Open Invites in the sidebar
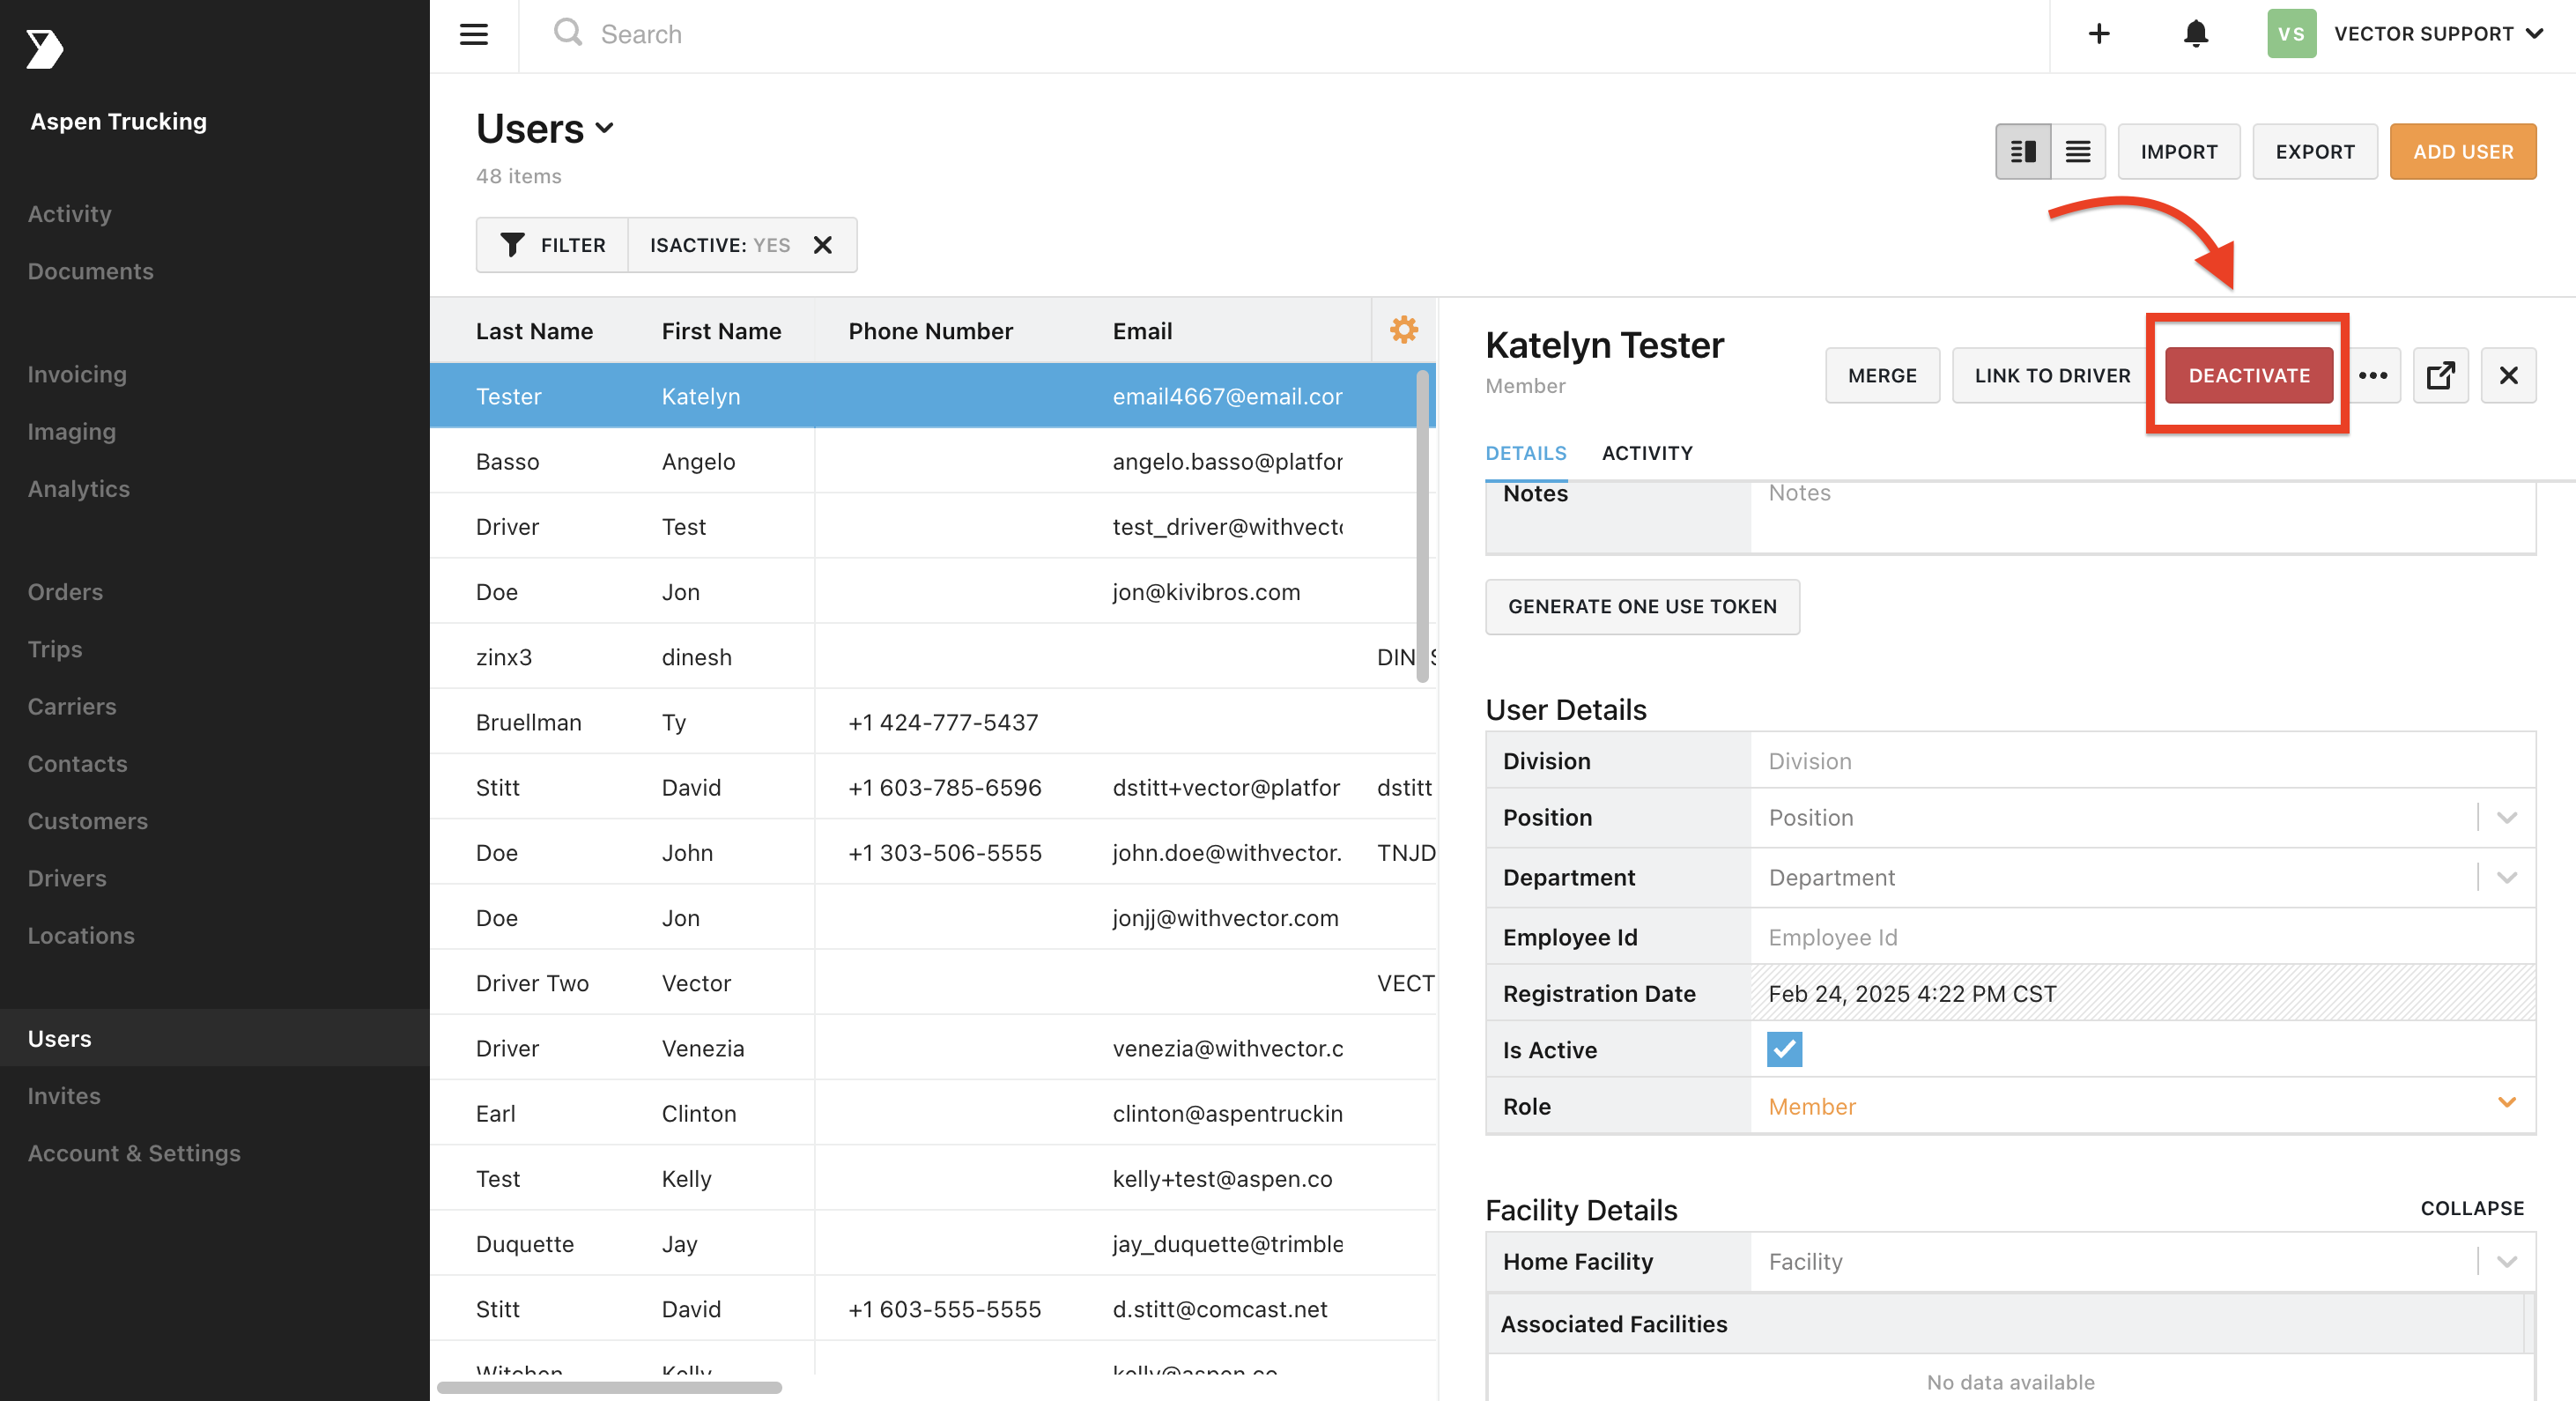 click(64, 1096)
